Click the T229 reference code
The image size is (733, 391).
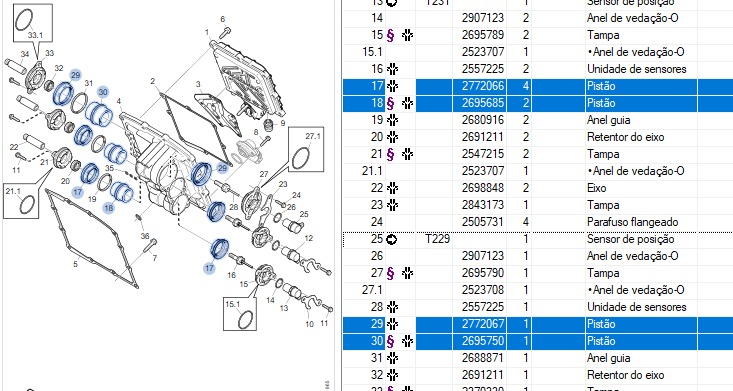point(438,239)
